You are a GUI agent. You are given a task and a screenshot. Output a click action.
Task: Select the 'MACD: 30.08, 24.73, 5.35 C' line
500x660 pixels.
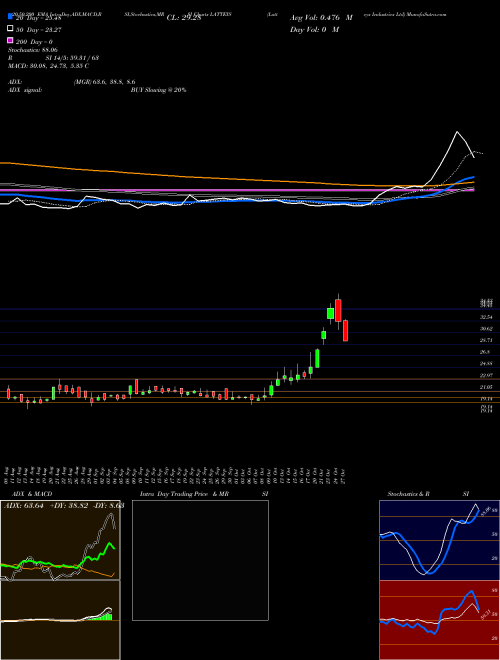[x=48, y=66]
